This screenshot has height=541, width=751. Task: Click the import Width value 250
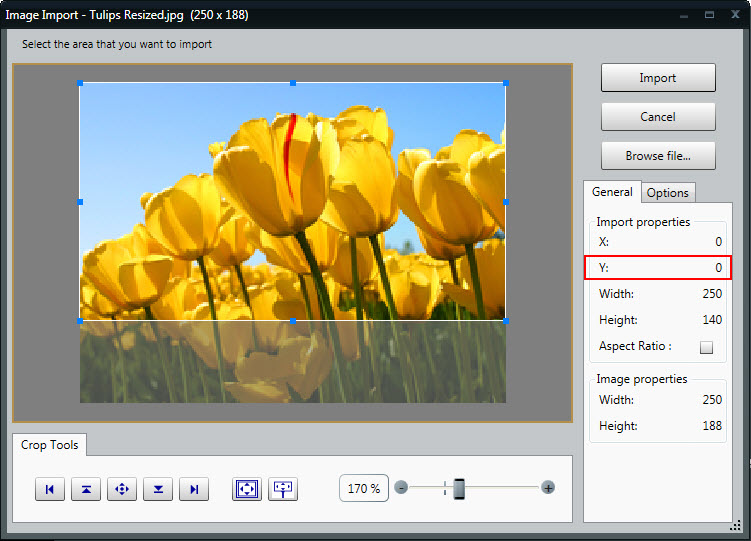pyautogui.click(x=712, y=293)
